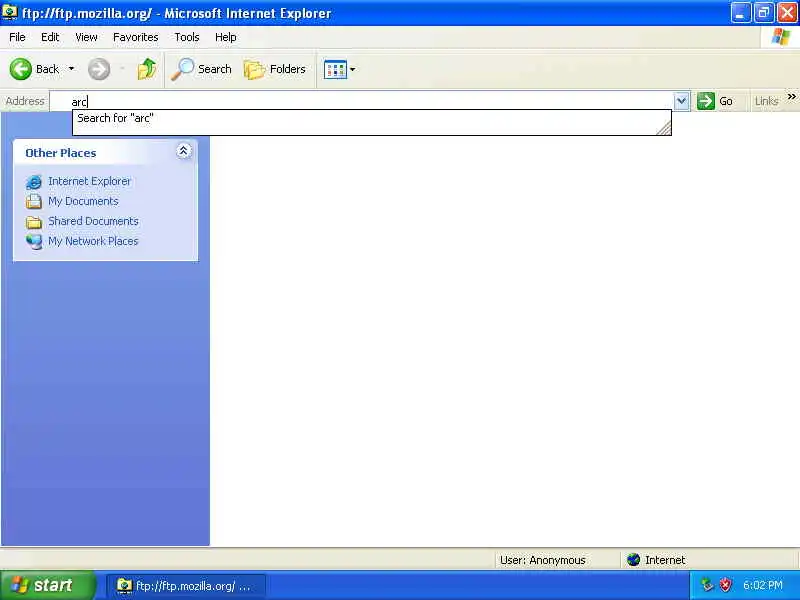Open the Tools menu
Viewport: 800px width, 600px height.
pos(187,37)
